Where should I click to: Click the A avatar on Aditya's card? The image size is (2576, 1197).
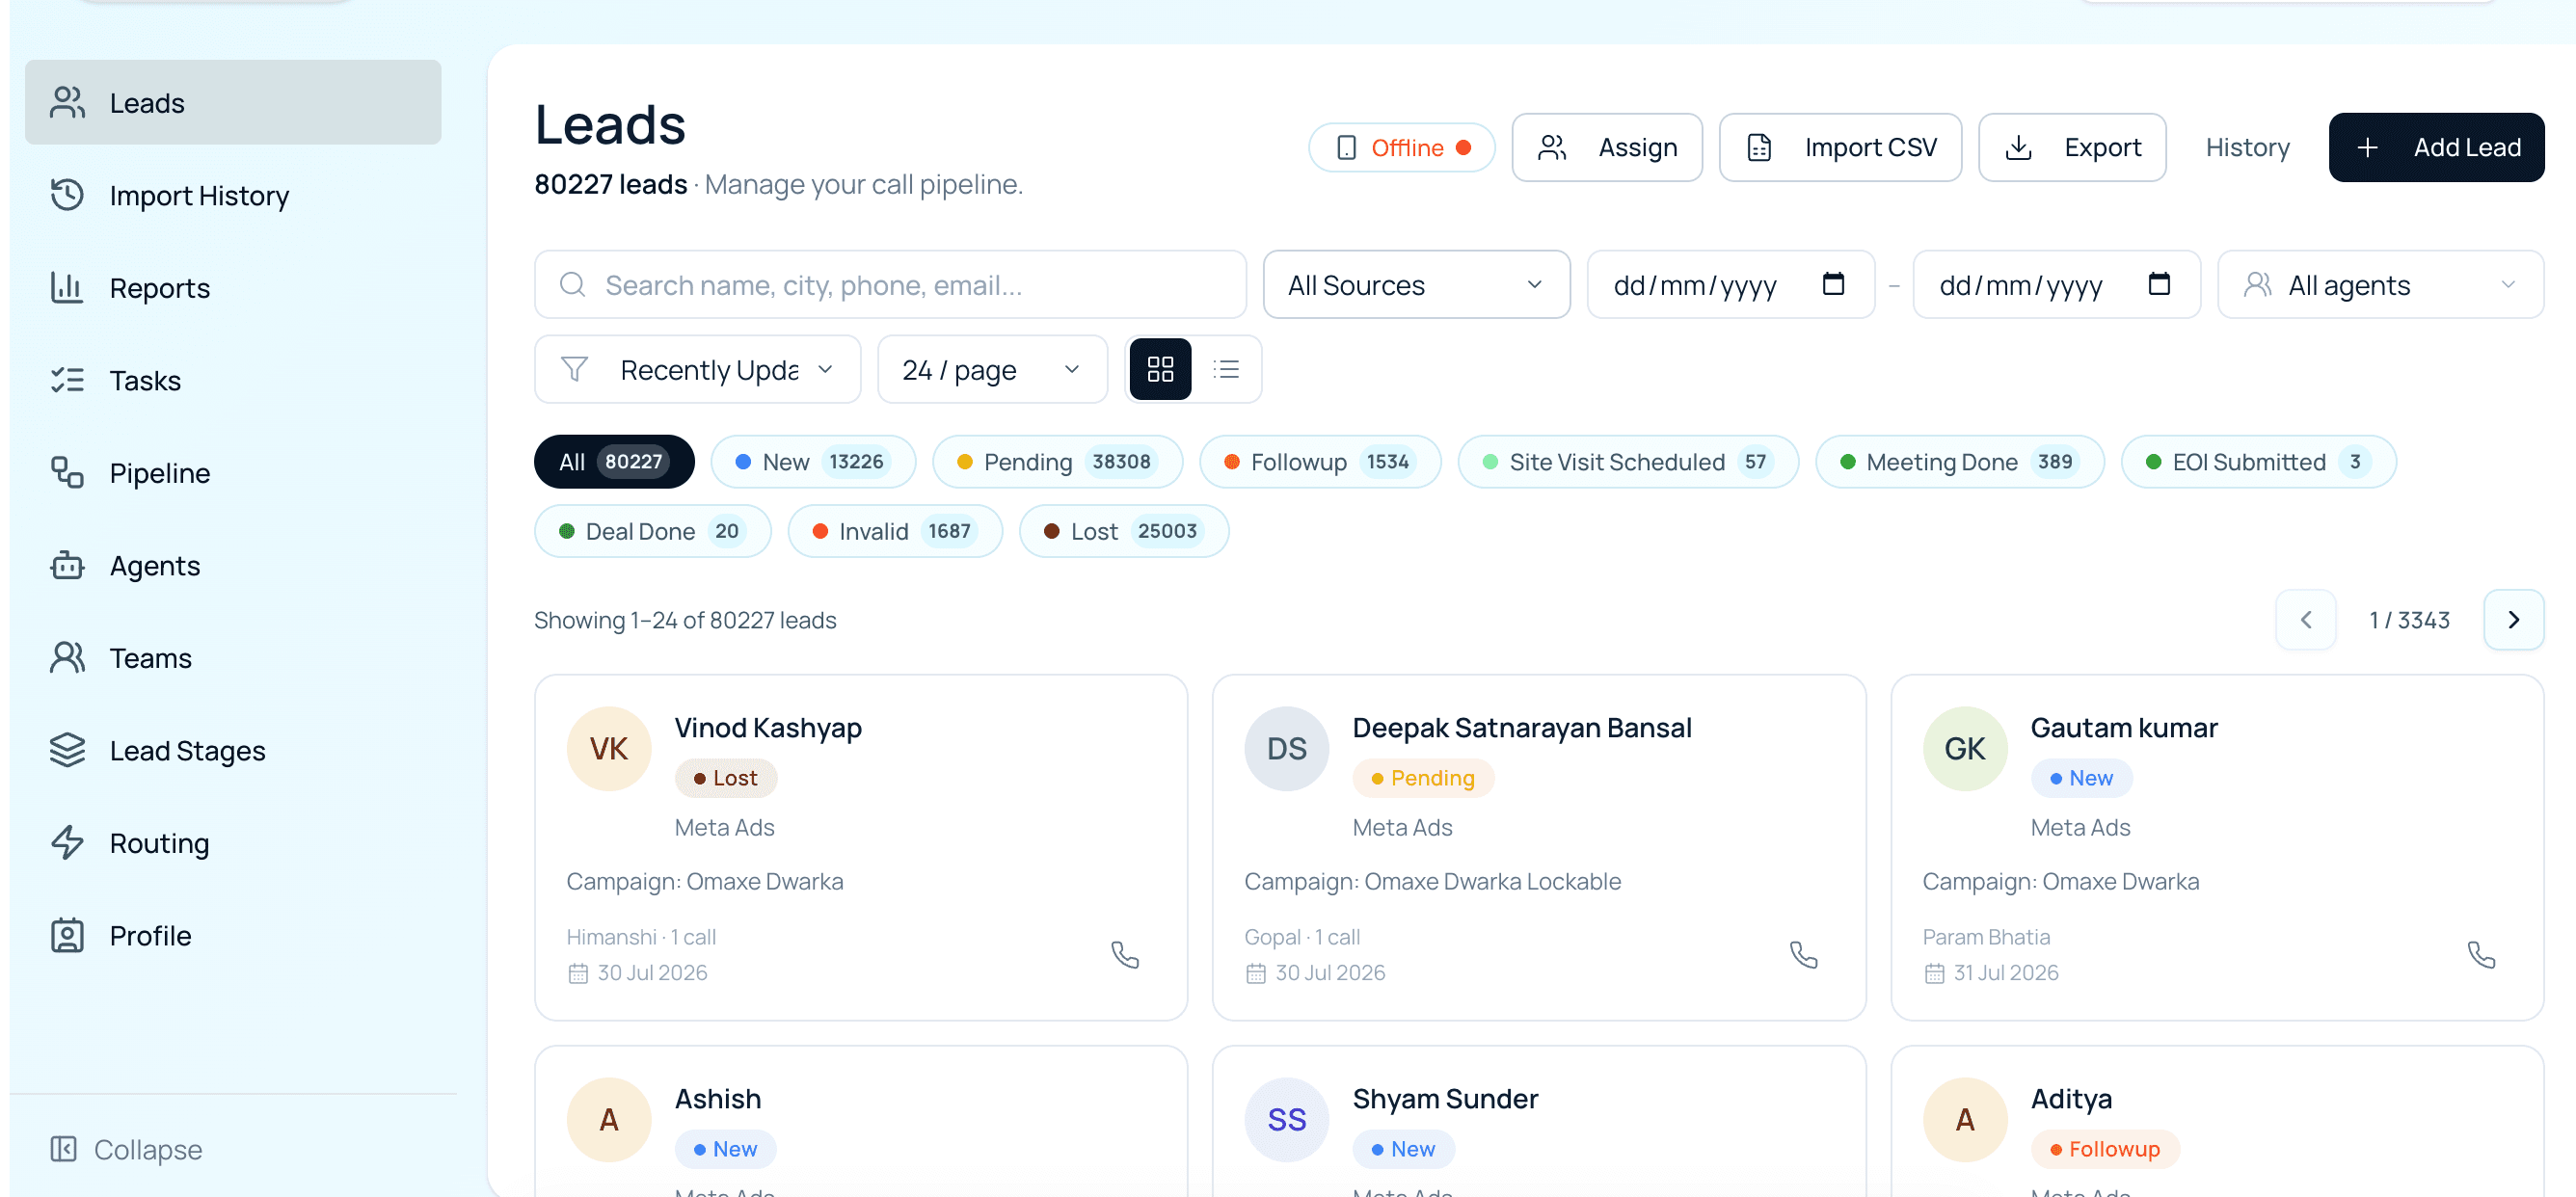coord(1965,1119)
